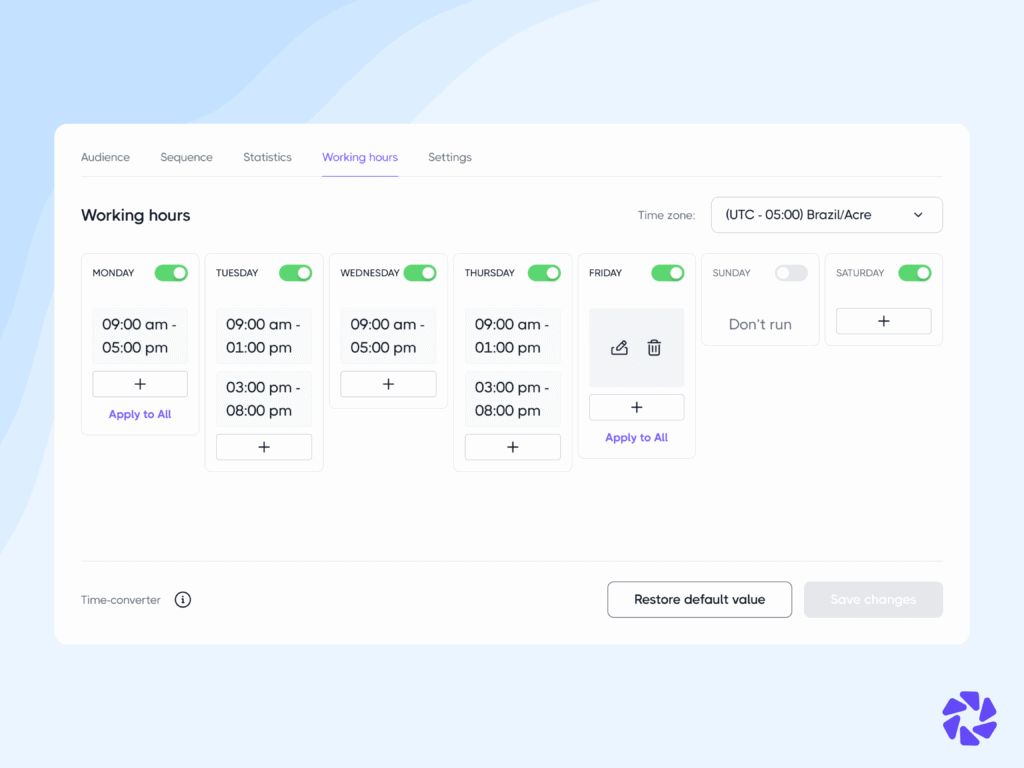Turn off the Thursday switch

(544, 272)
